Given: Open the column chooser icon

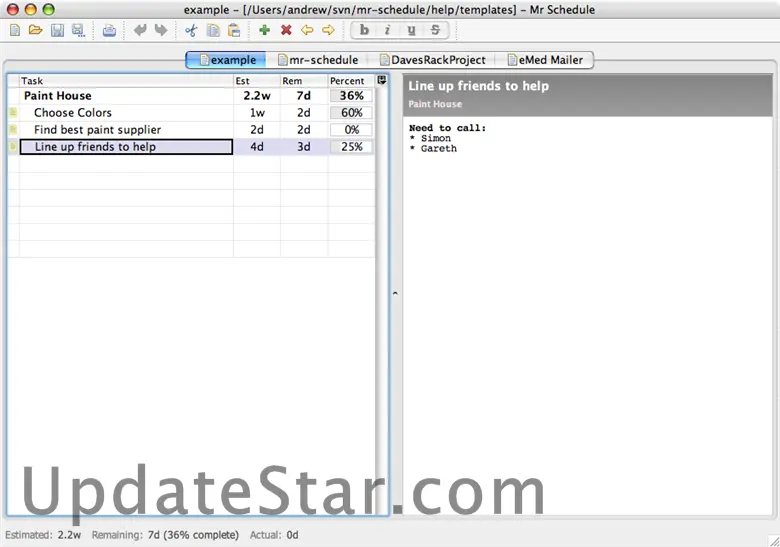Looking at the screenshot, I should [x=382, y=80].
